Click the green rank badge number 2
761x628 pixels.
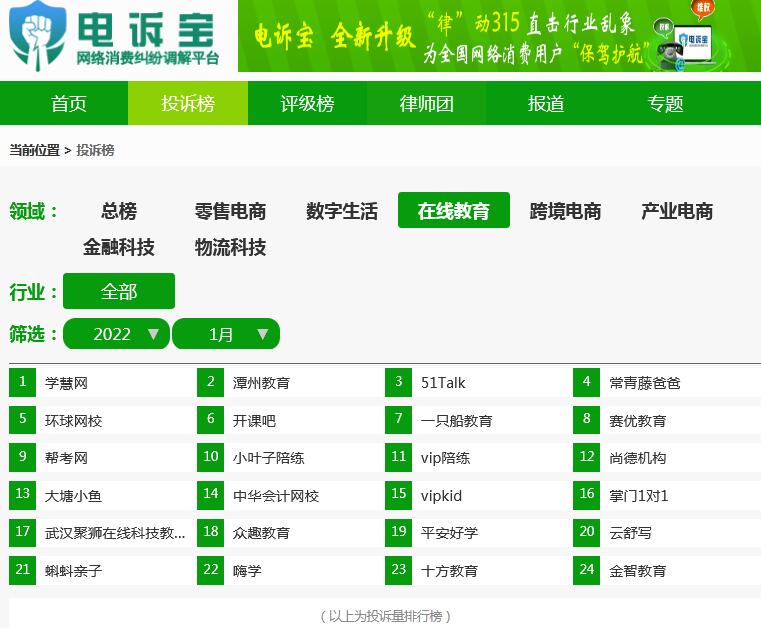coord(211,382)
